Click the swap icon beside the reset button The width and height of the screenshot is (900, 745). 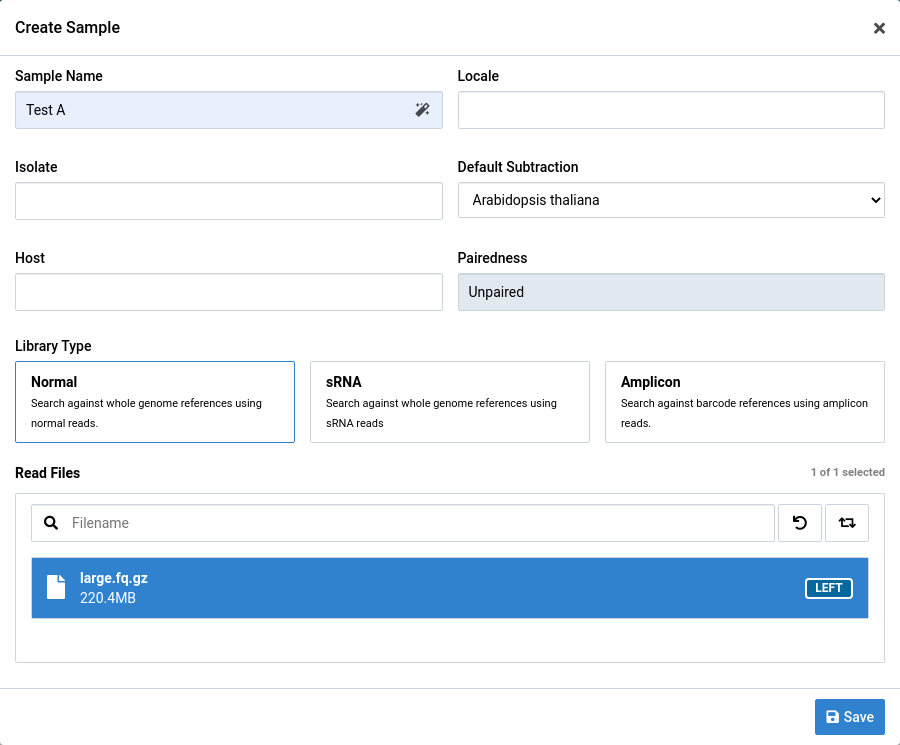[847, 522]
